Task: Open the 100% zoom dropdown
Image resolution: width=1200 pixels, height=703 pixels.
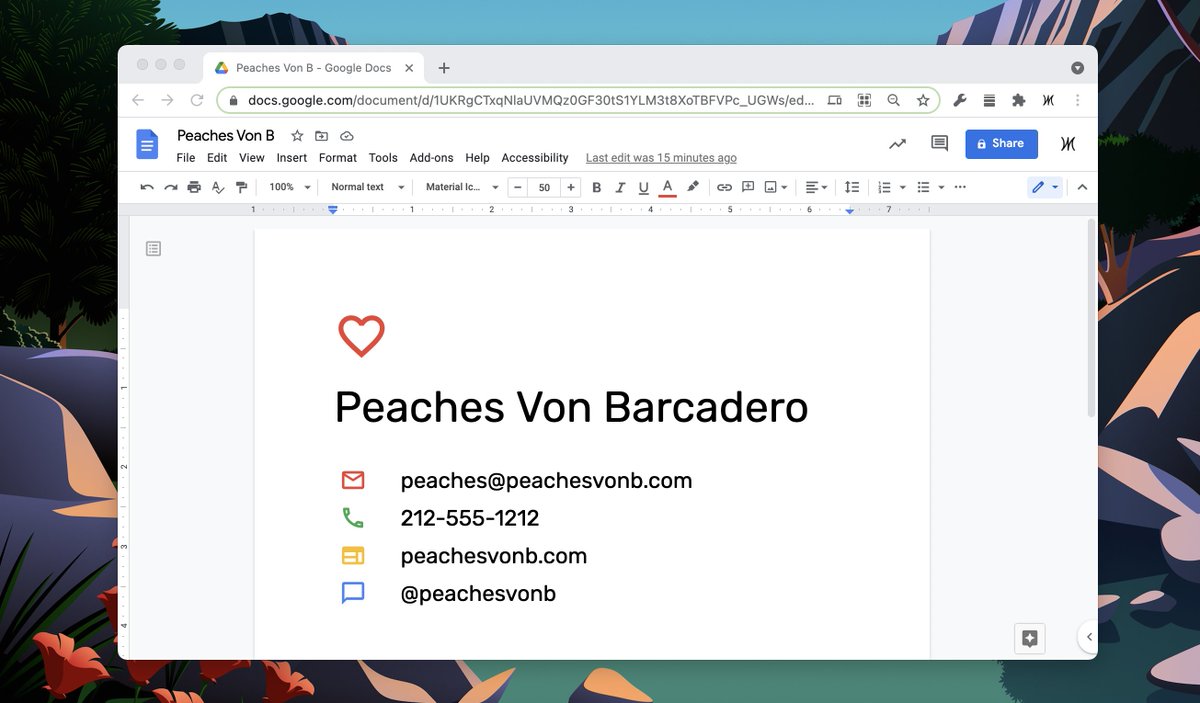Action: pos(289,187)
